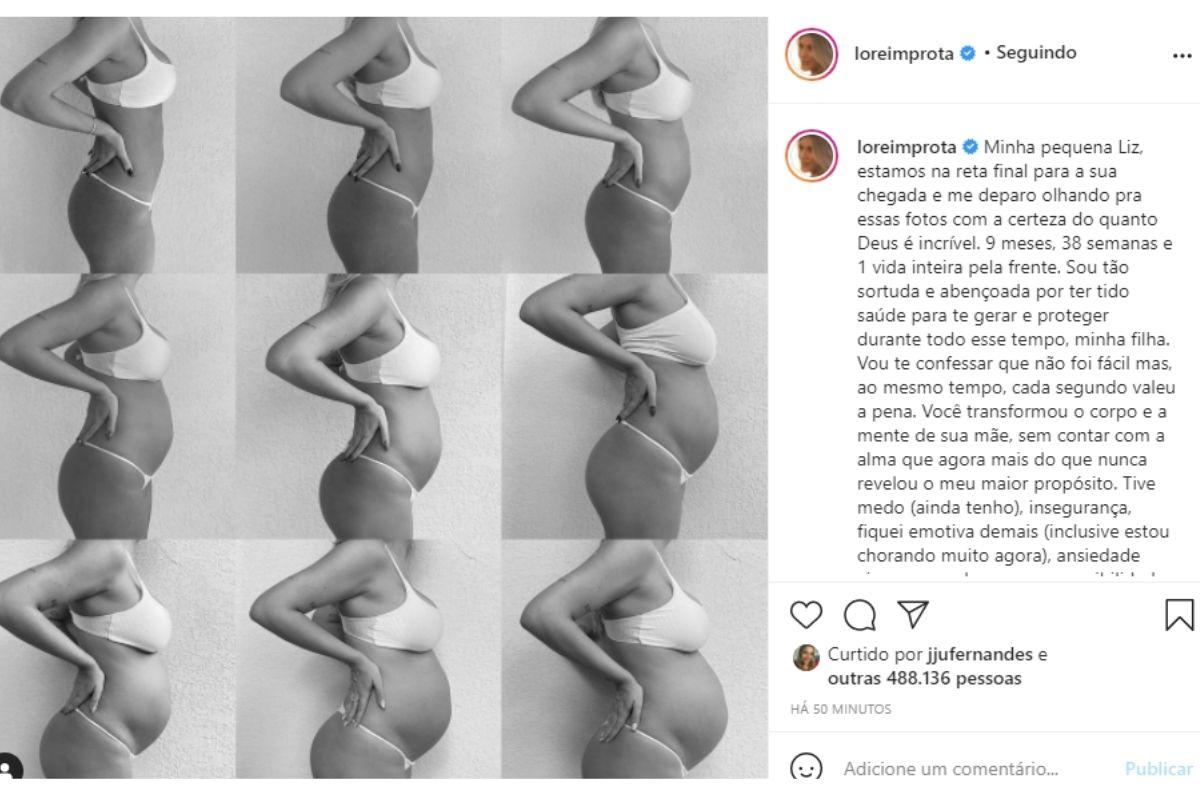Open the loreimprota username in the header
1200x800 pixels.
905,54
